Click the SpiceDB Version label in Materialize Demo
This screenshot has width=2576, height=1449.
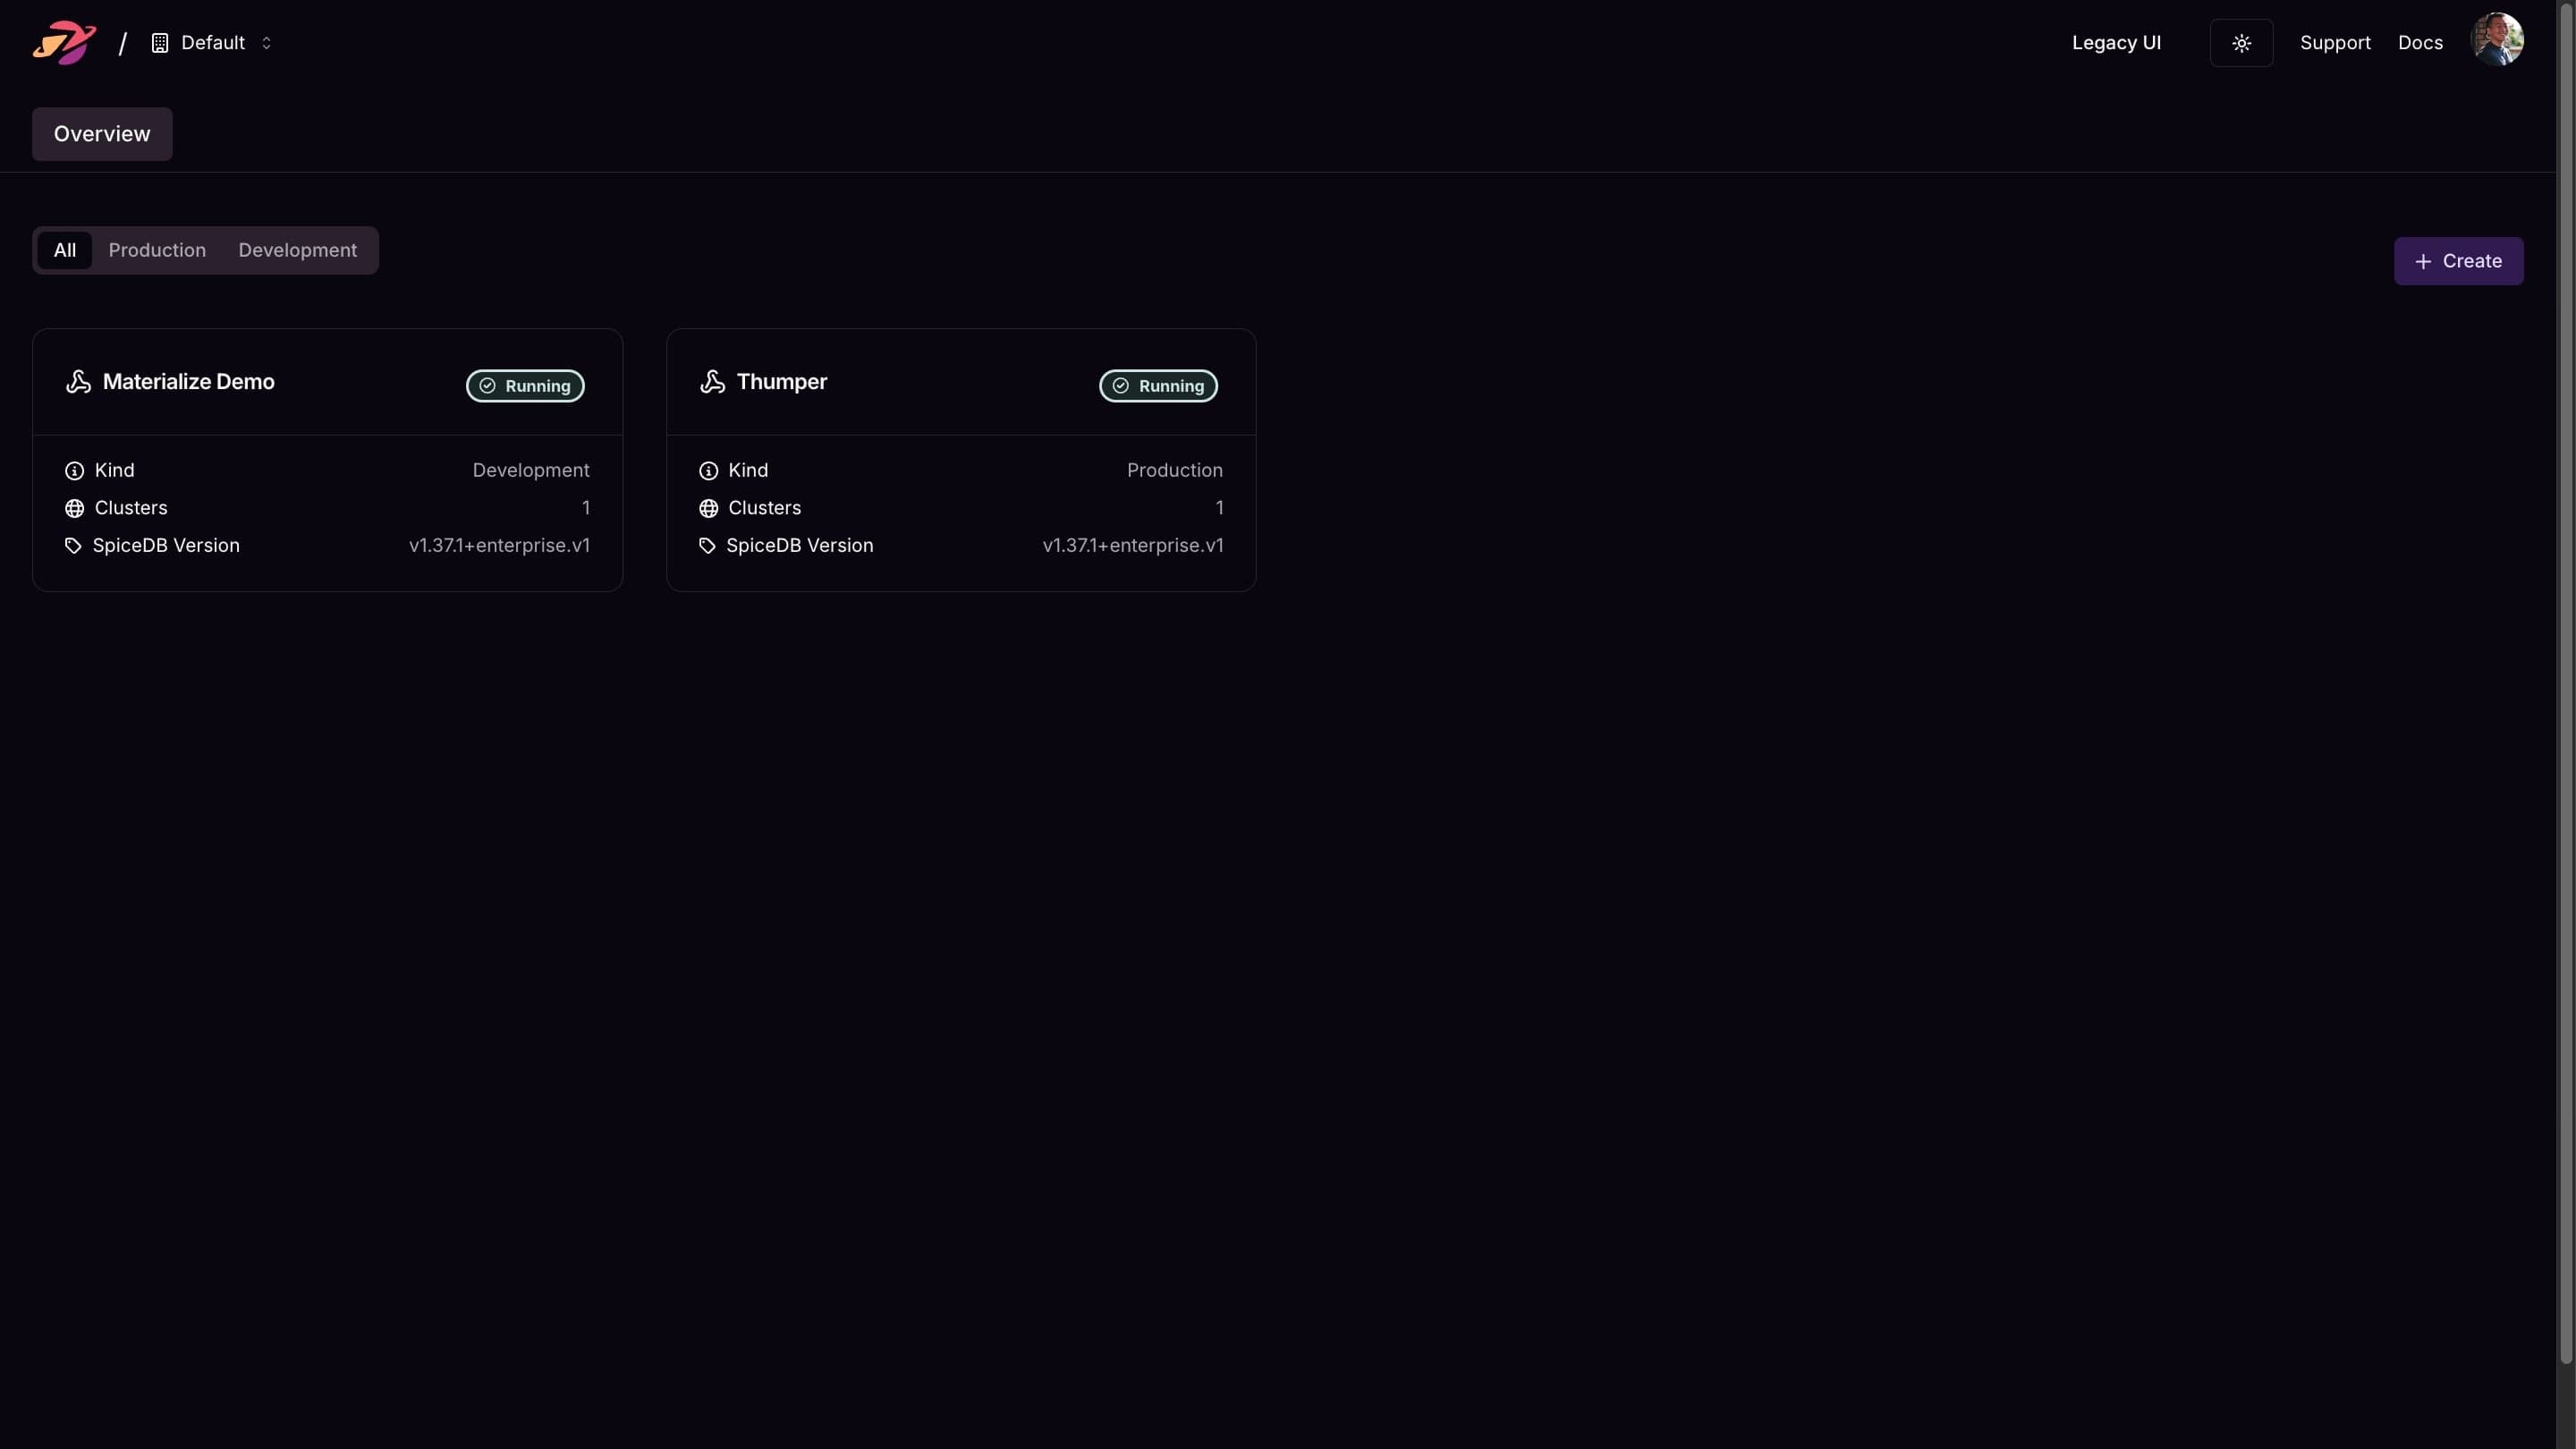(166, 545)
